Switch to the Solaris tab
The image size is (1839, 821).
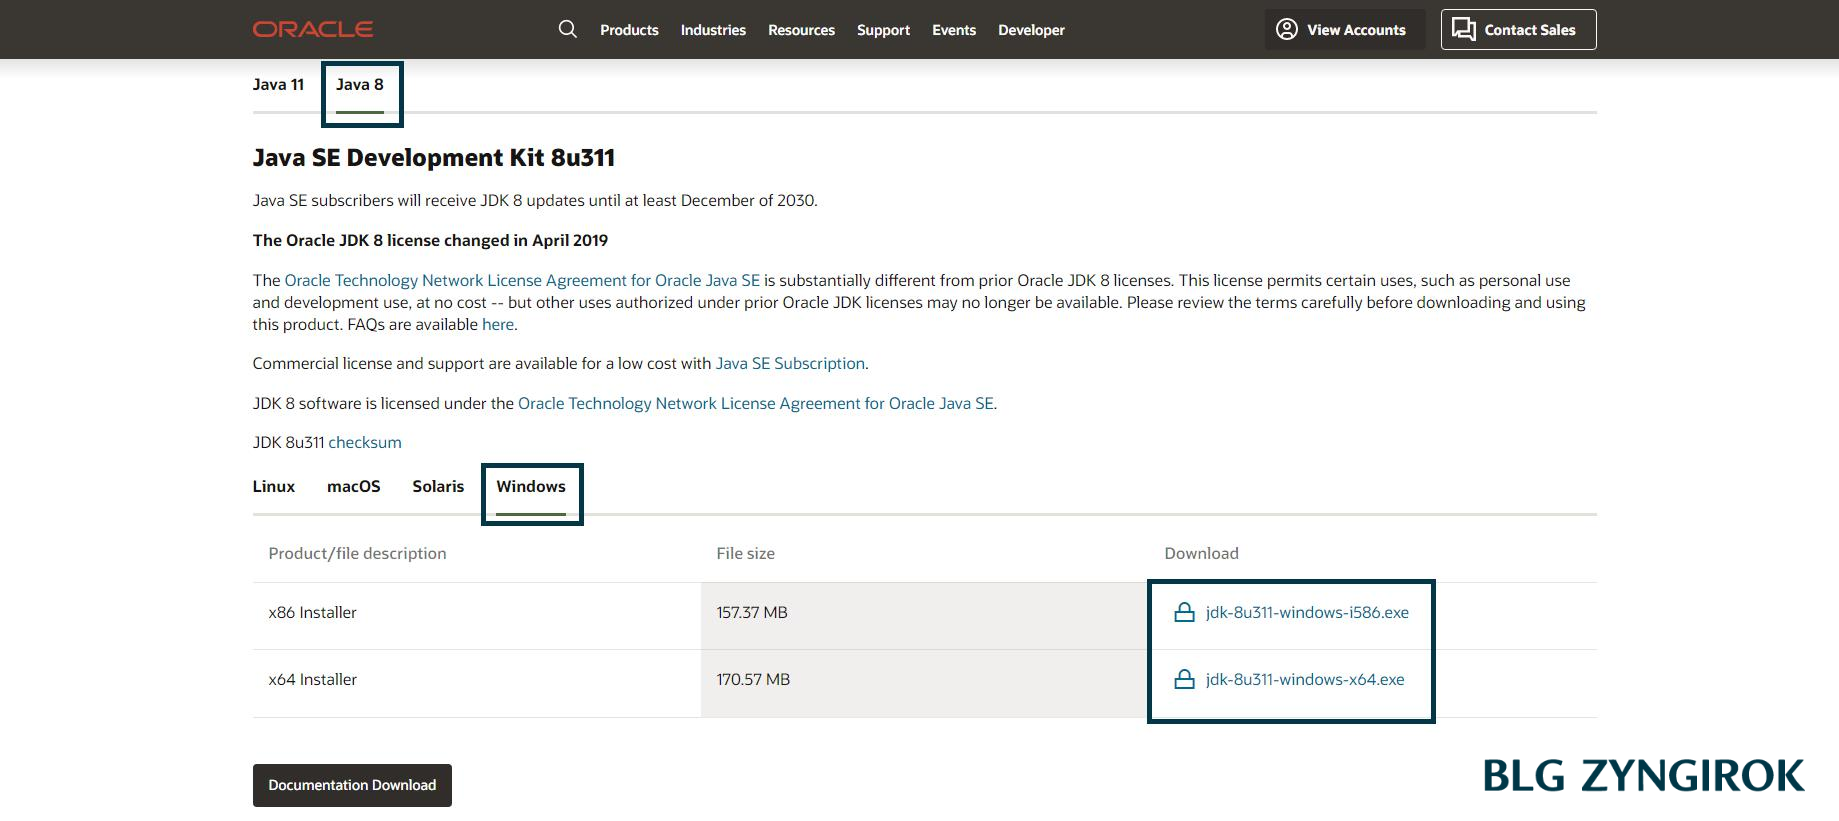tap(438, 487)
